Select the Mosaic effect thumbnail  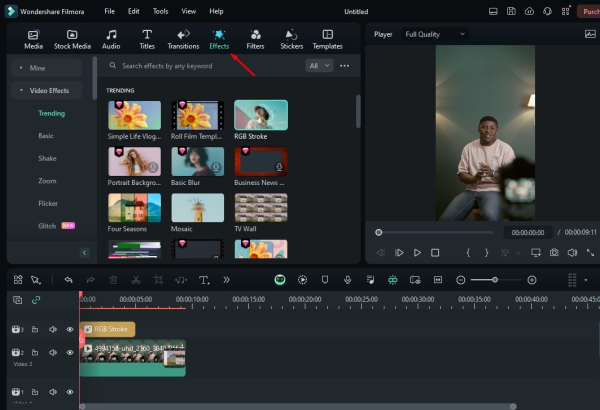pyautogui.click(x=197, y=207)
